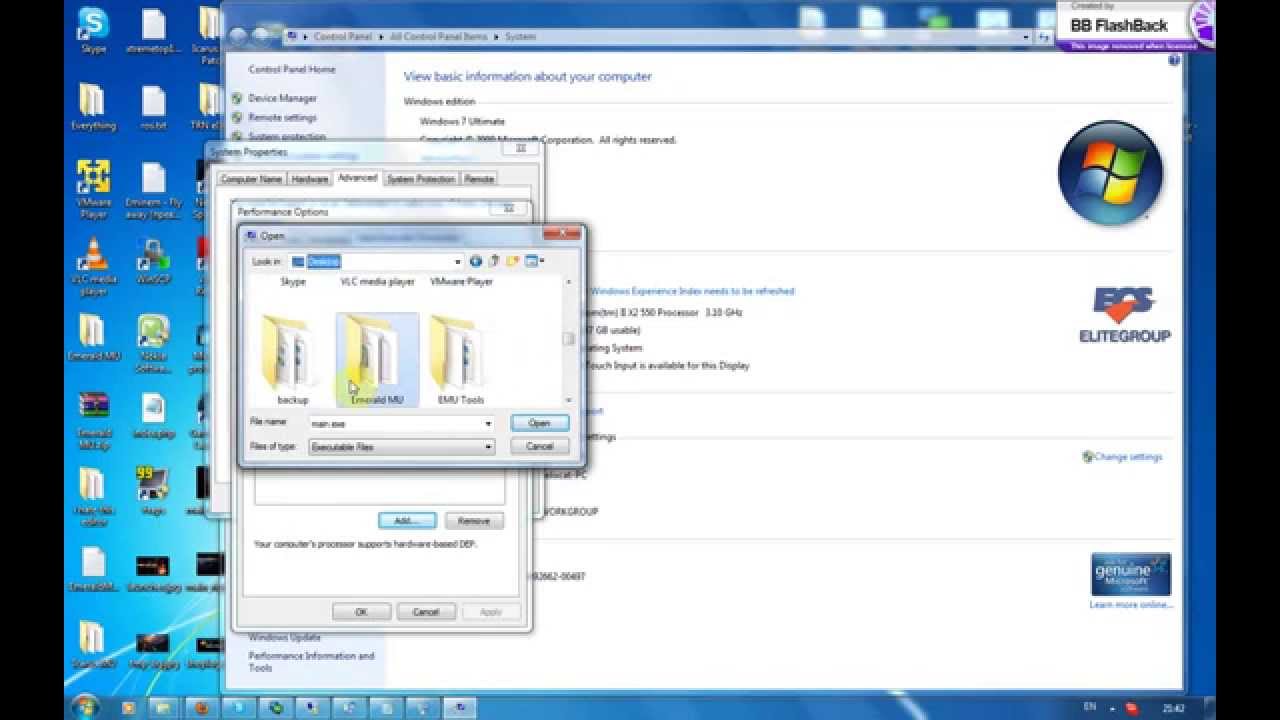Select the Everything folder on the desktop
The image size is (1280, 720).
[93, 107]
